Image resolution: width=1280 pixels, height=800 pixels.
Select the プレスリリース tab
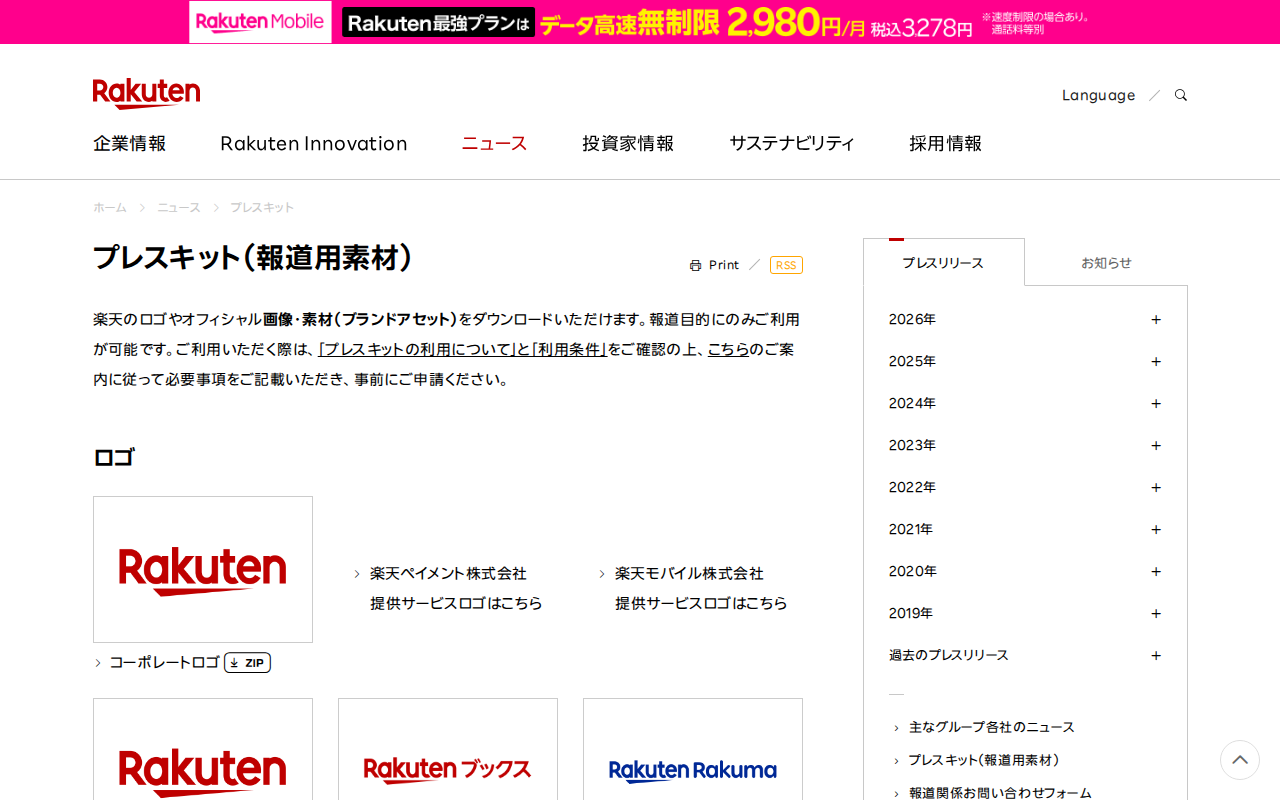tap(943, 262)
